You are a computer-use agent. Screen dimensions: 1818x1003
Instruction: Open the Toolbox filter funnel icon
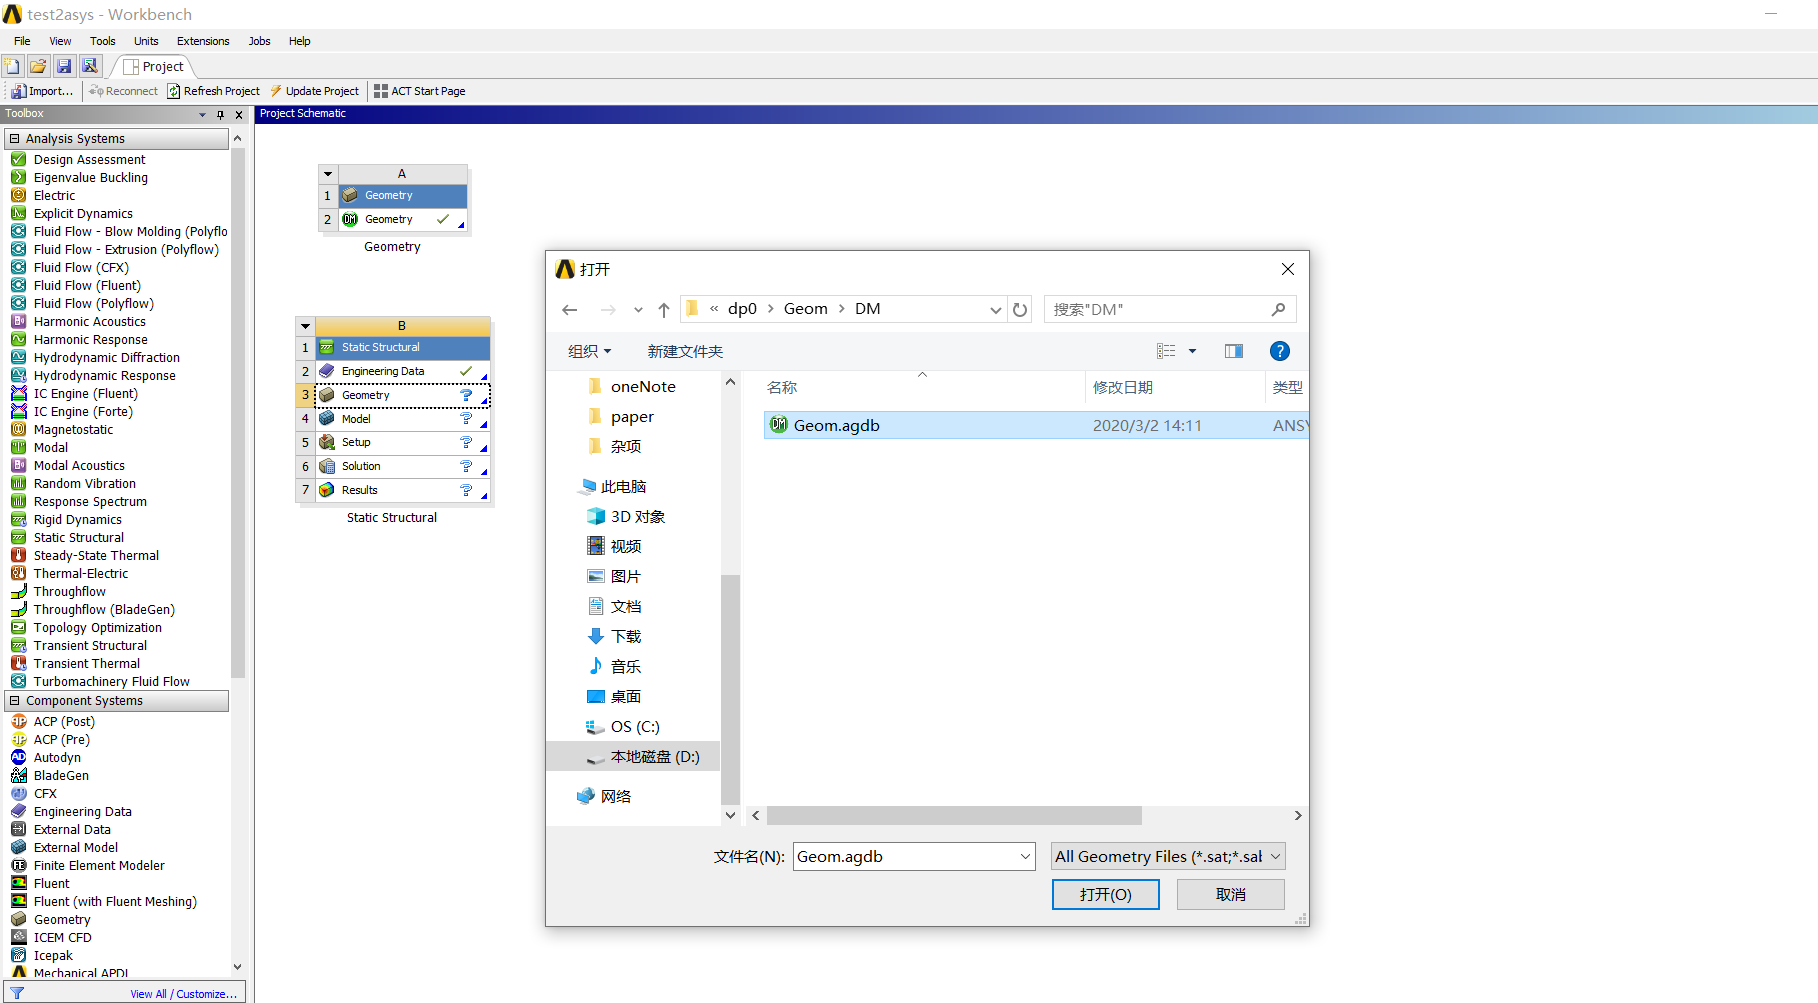17,993
